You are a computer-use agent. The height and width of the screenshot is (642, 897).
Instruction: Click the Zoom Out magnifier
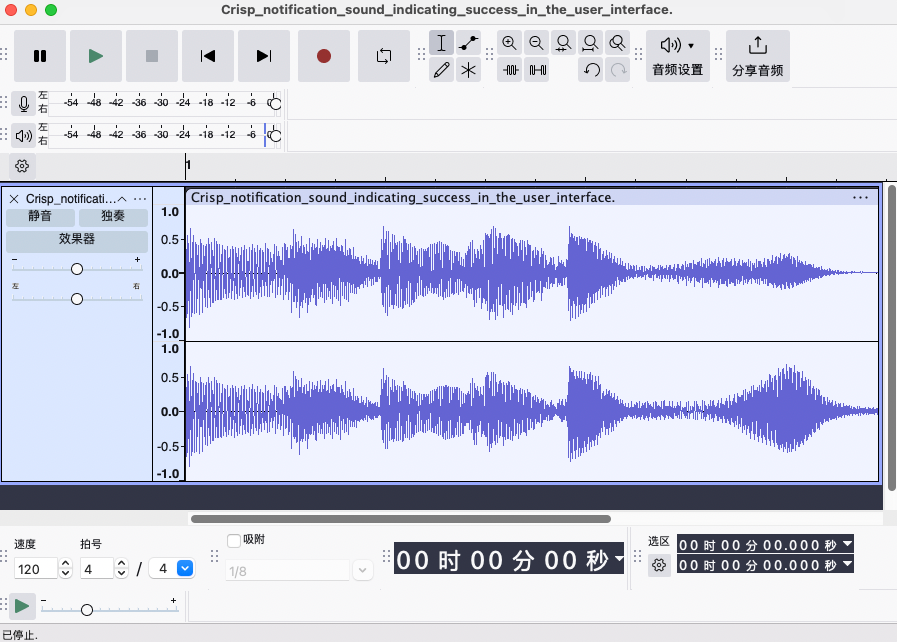pyautogui.click(x=536, y=43)
